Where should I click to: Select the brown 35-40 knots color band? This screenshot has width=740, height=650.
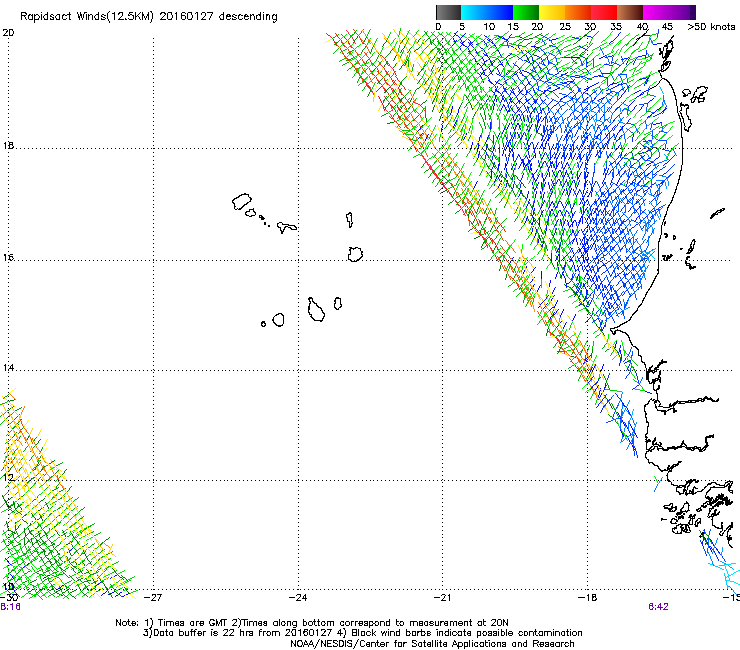point(630,12)
